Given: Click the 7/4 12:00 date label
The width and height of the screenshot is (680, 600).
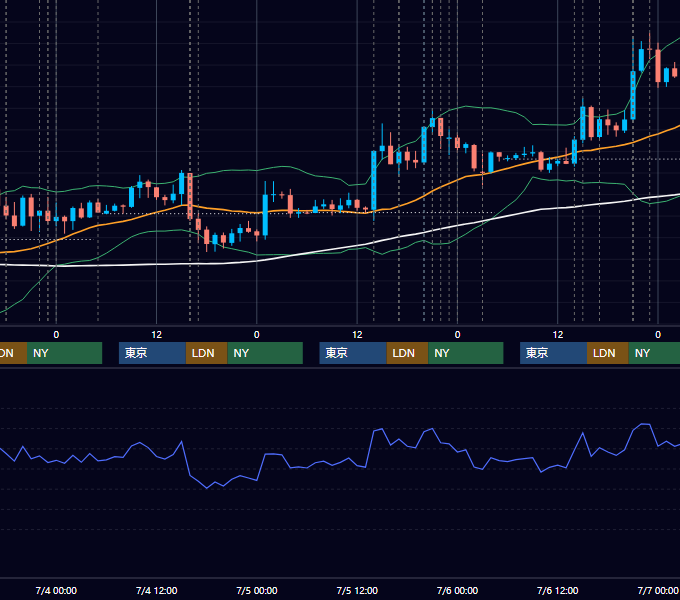Looking at the screenshot, I should [157, 590].
